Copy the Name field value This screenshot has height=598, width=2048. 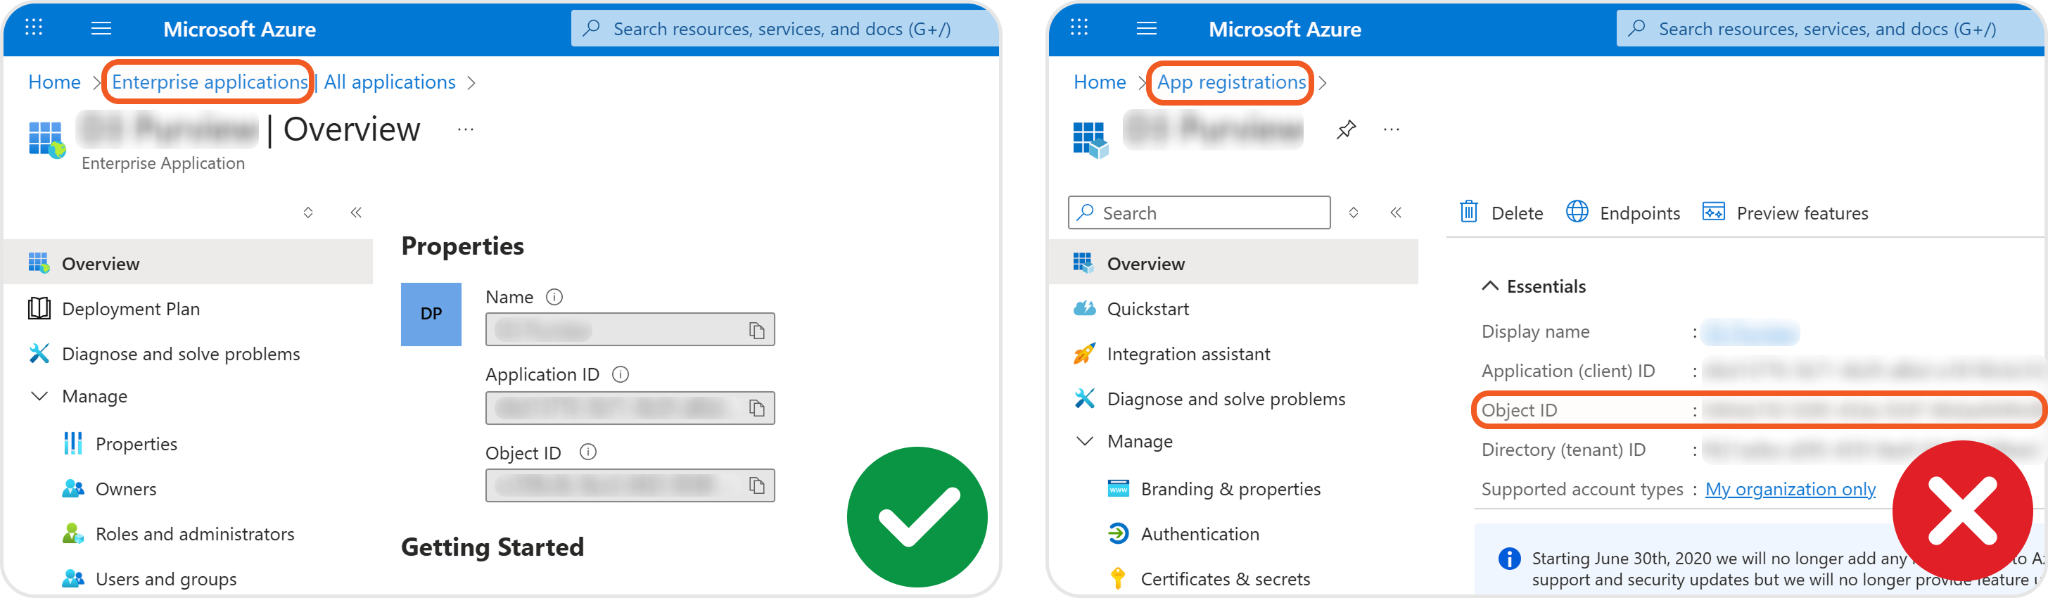pos(757,330)
